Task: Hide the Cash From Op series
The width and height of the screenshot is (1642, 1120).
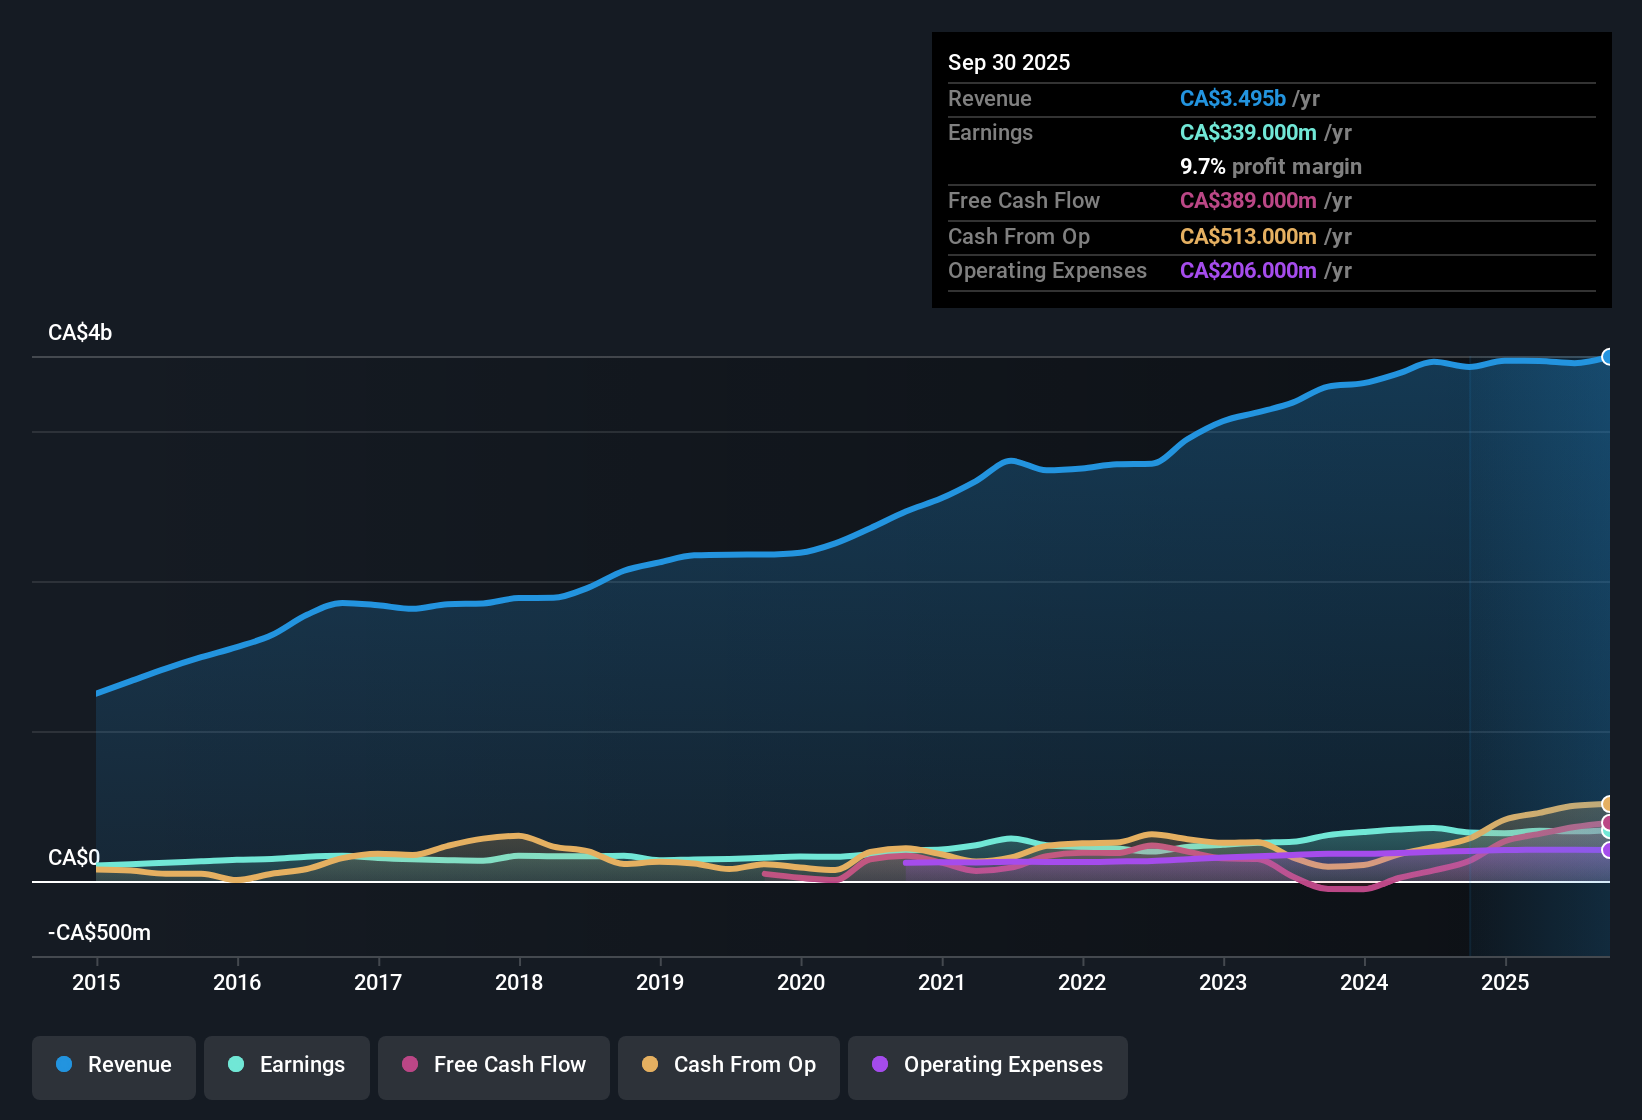Action: [x=729, y=1065]
